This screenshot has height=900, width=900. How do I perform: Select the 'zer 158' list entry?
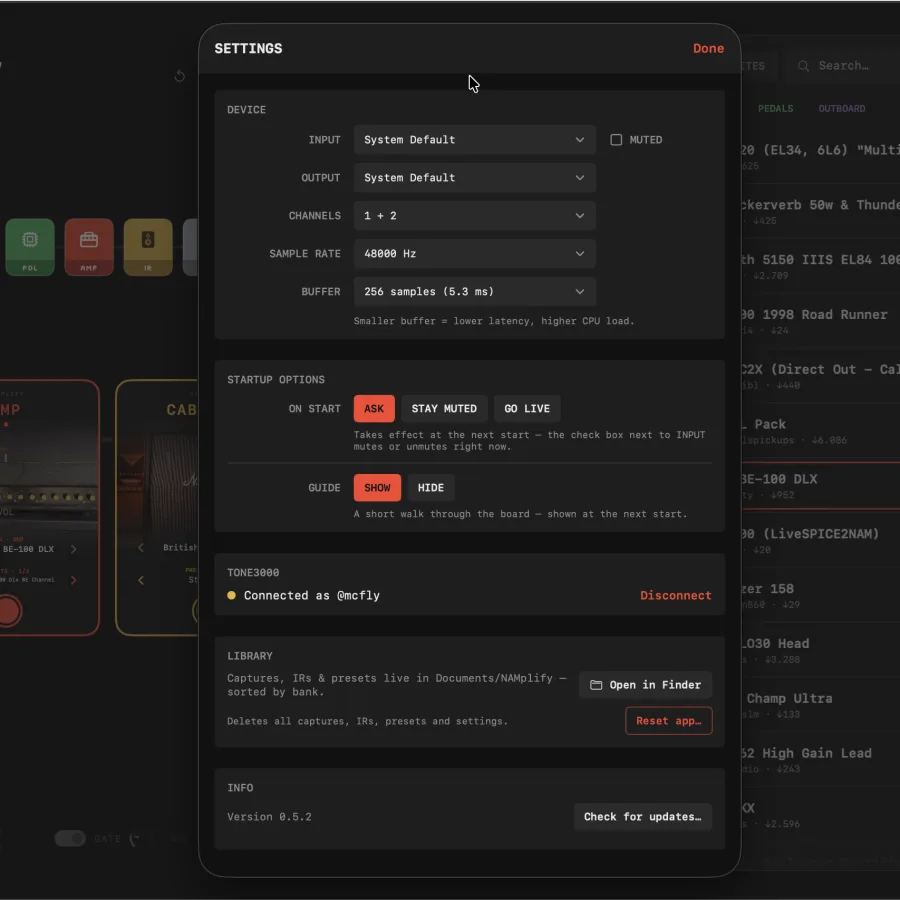pyautogui.click(x=820, y=595)
